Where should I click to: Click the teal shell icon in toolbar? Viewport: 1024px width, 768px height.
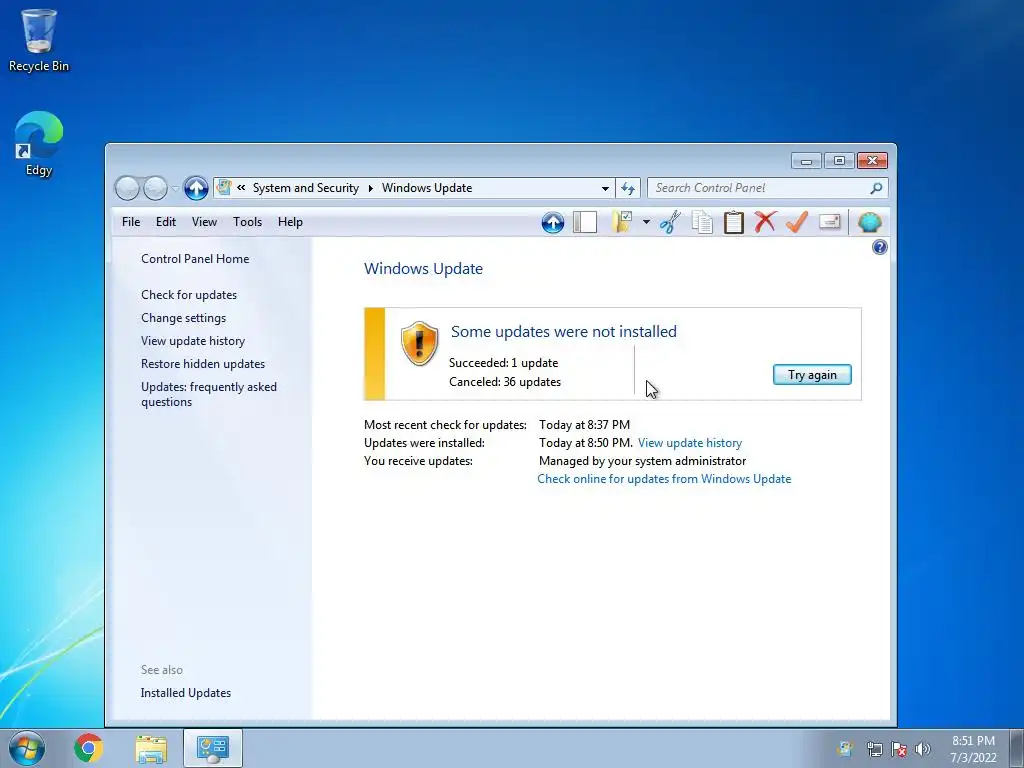click(869, 223)
